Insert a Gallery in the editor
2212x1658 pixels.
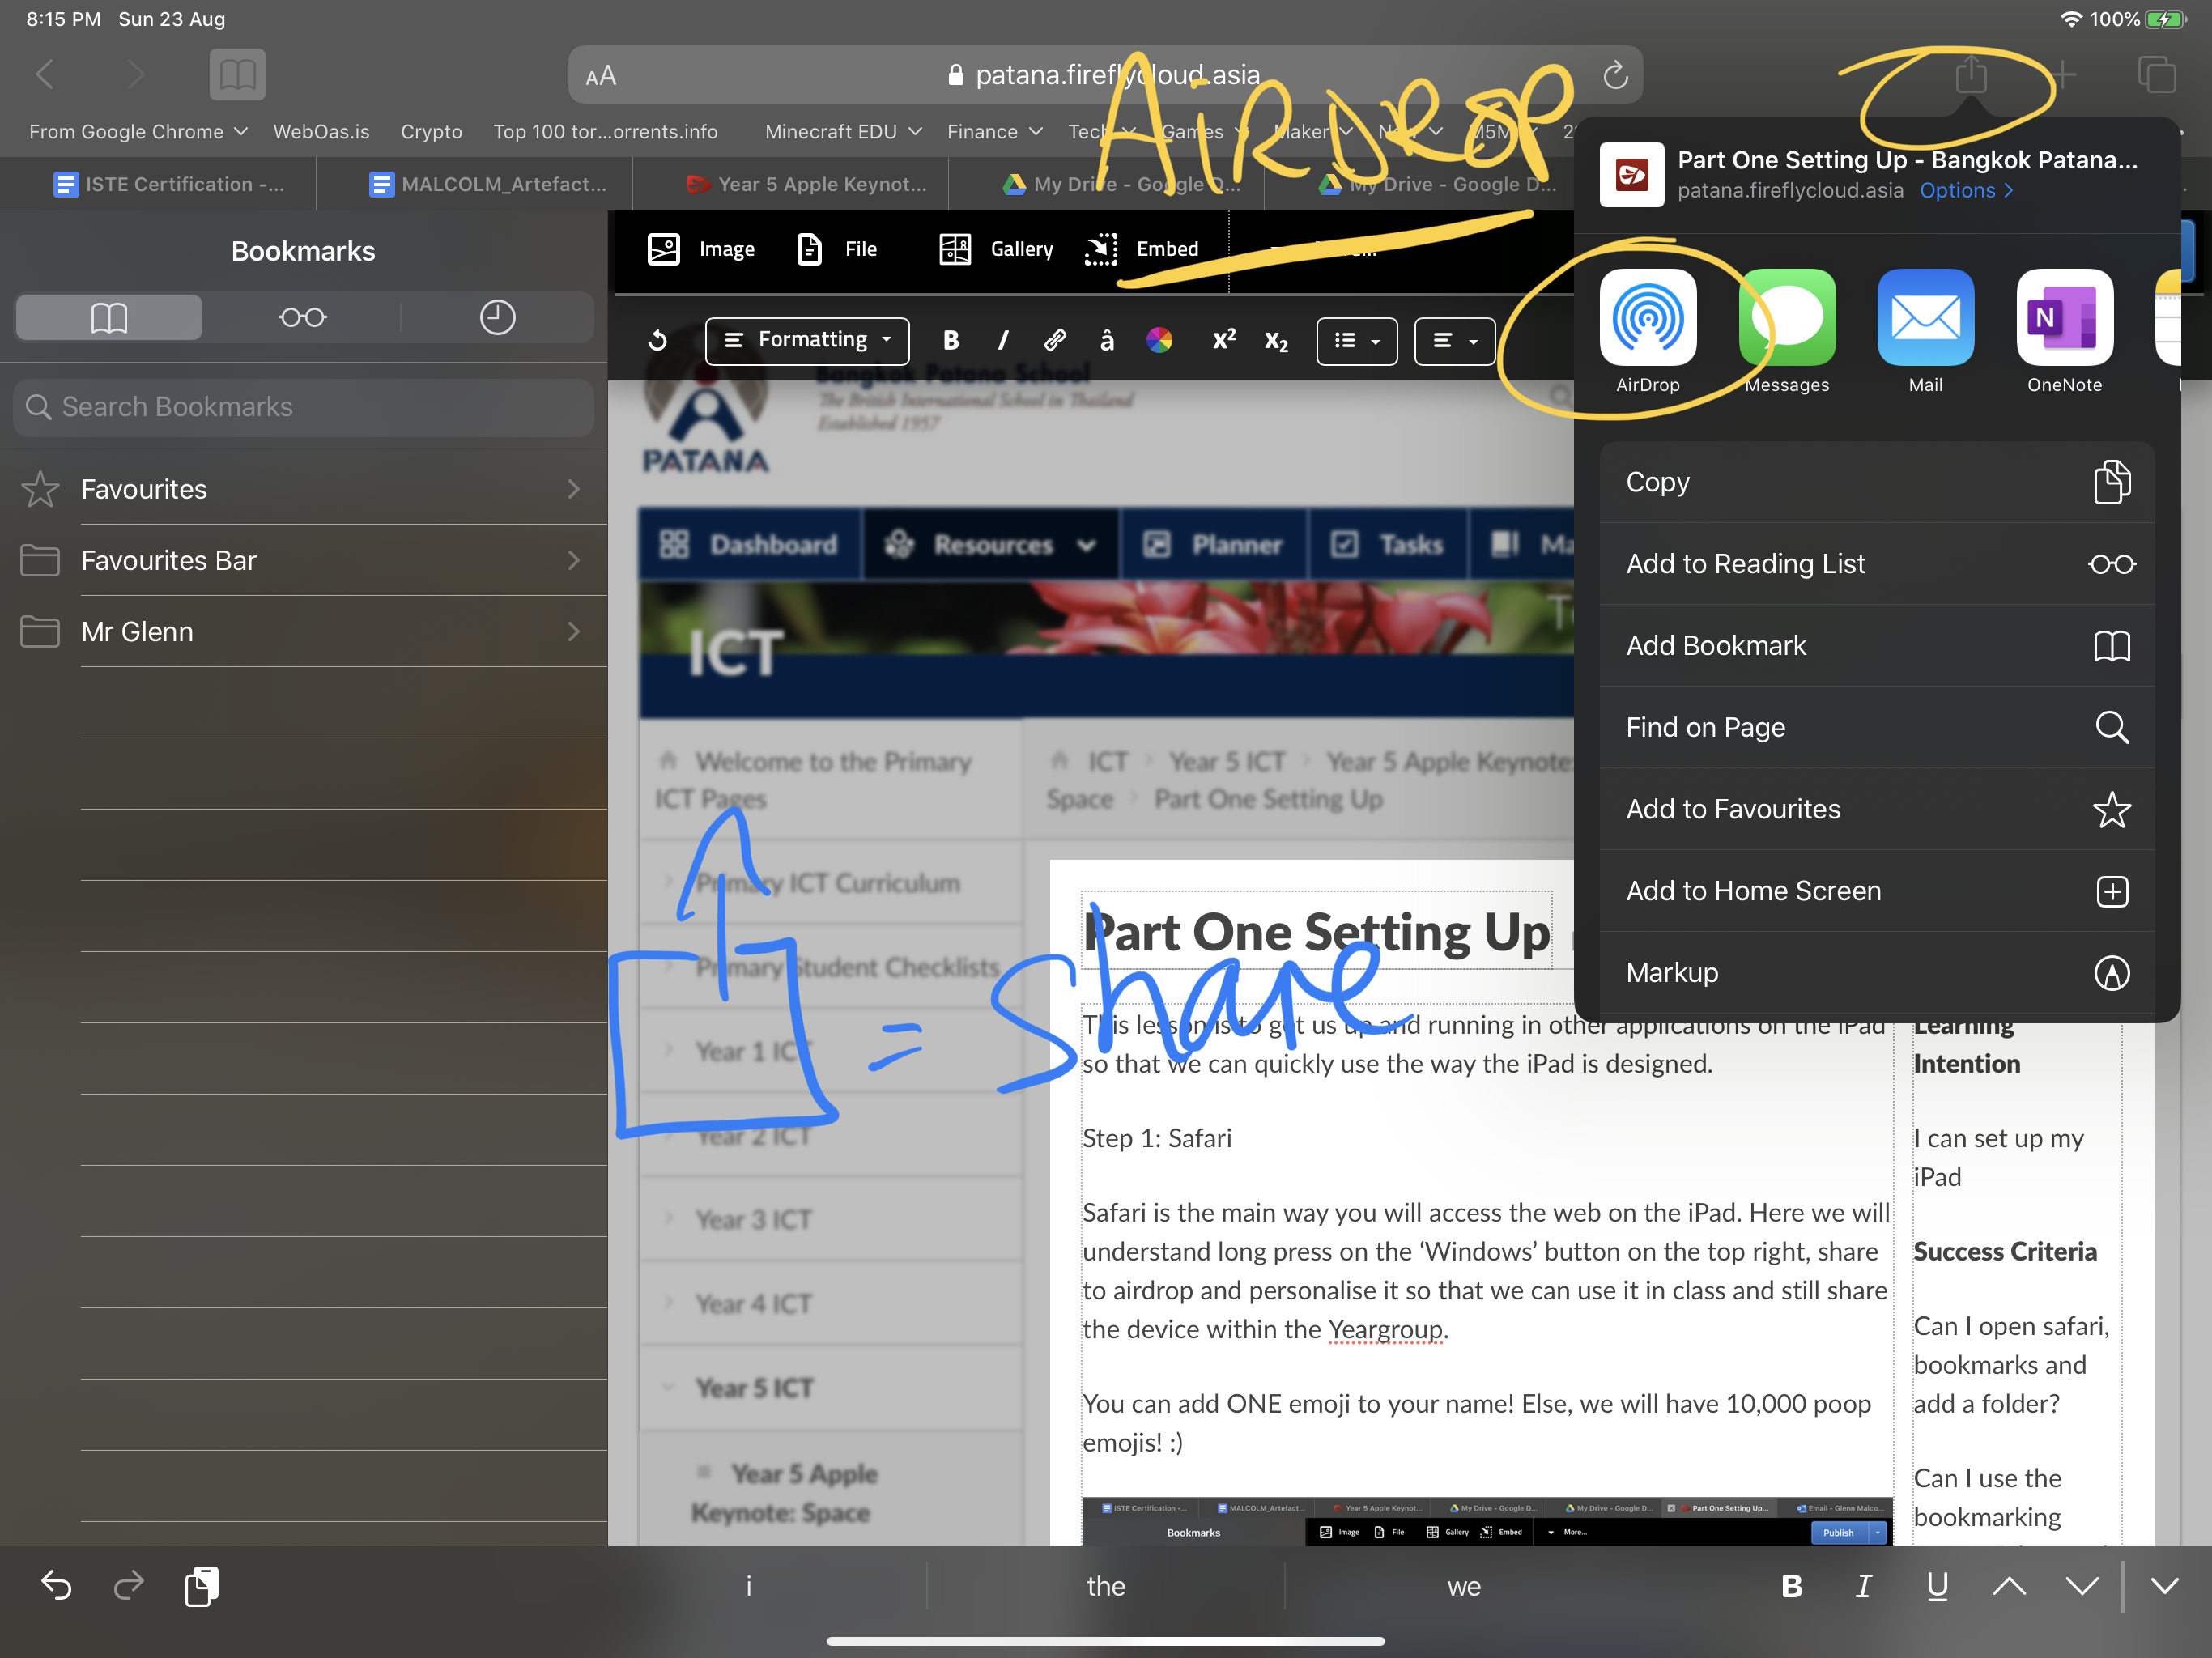(x=996, y=249)
